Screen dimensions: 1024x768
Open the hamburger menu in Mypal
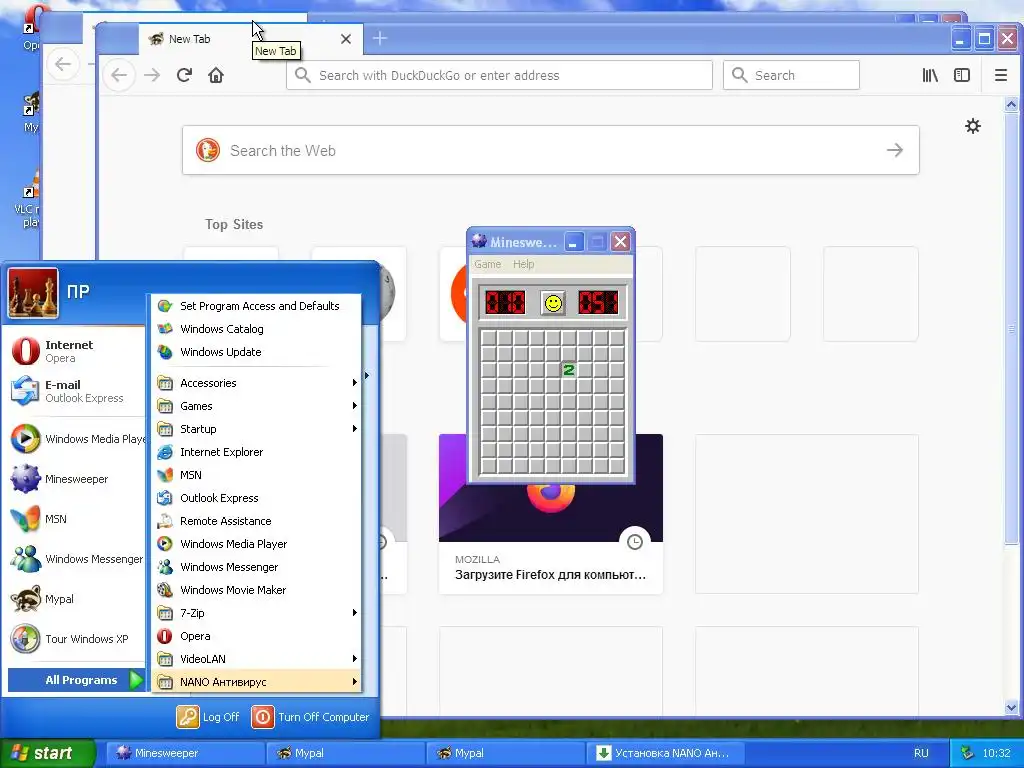(1000, 75)
